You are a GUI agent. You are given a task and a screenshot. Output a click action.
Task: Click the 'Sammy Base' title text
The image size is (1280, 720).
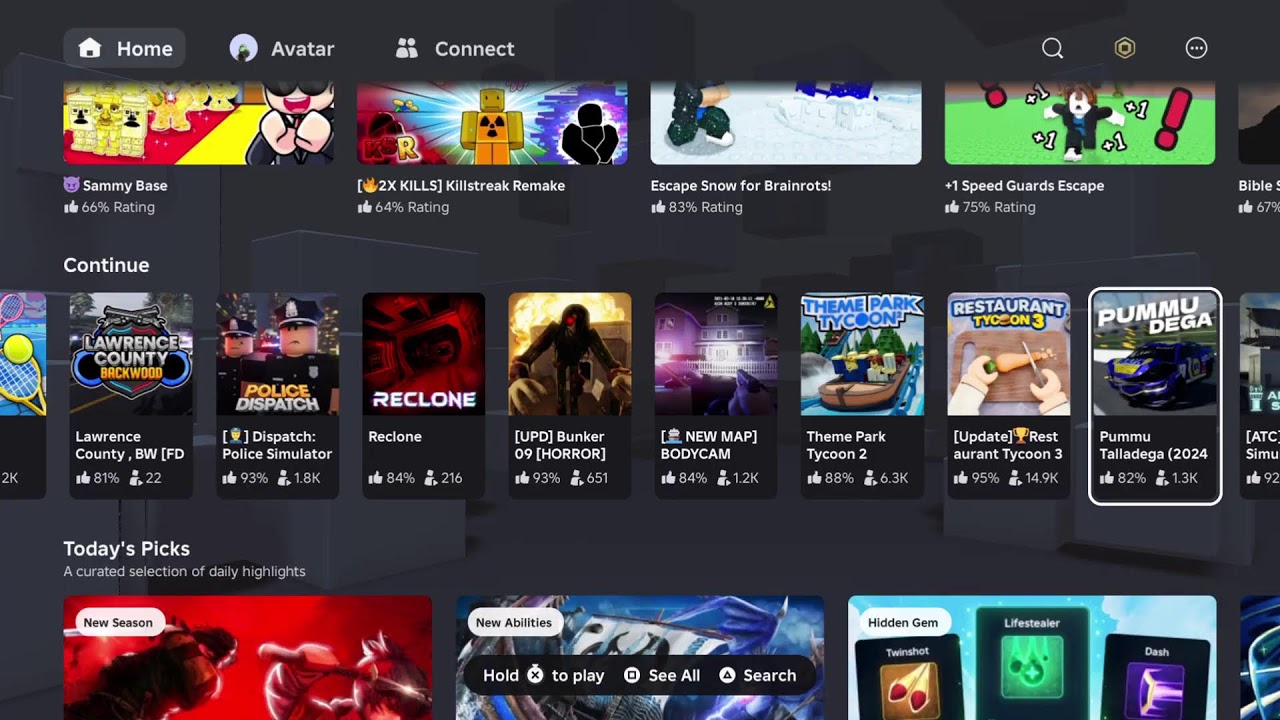click(125, 186)
